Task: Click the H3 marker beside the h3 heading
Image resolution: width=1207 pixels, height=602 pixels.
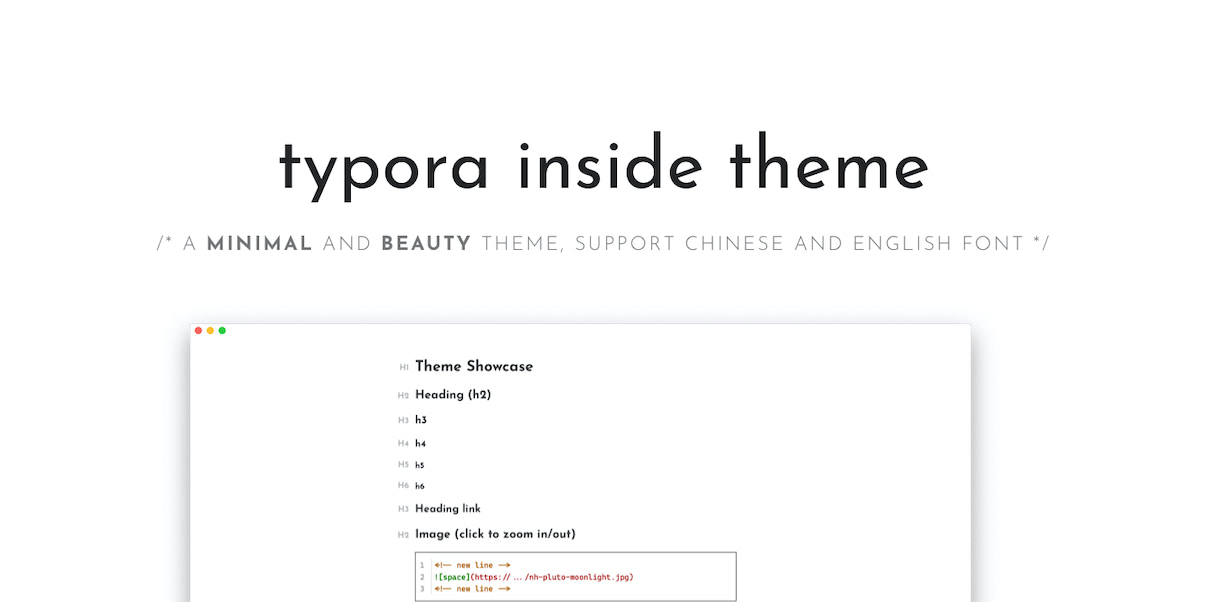Action: click(x=404, y=420)
